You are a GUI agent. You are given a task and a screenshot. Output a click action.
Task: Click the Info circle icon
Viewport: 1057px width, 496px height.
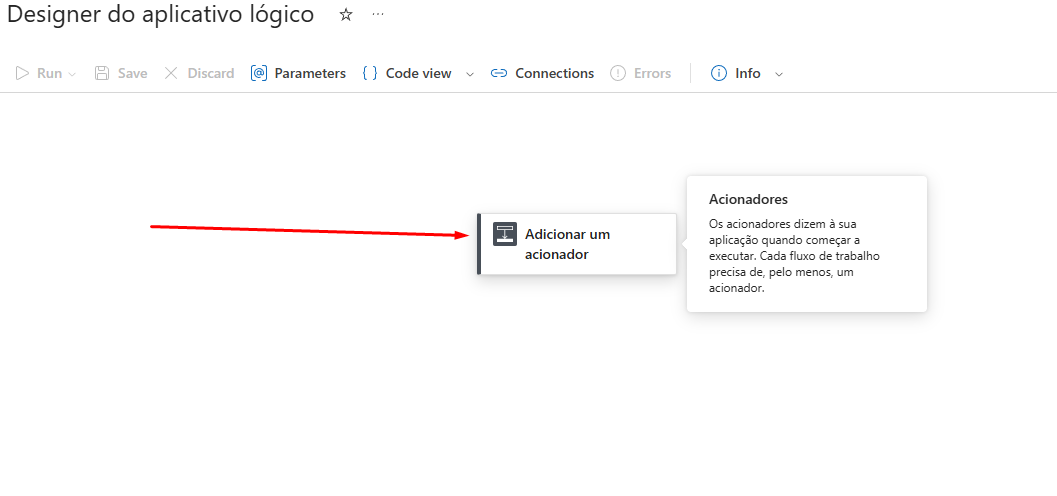[718, 73]
